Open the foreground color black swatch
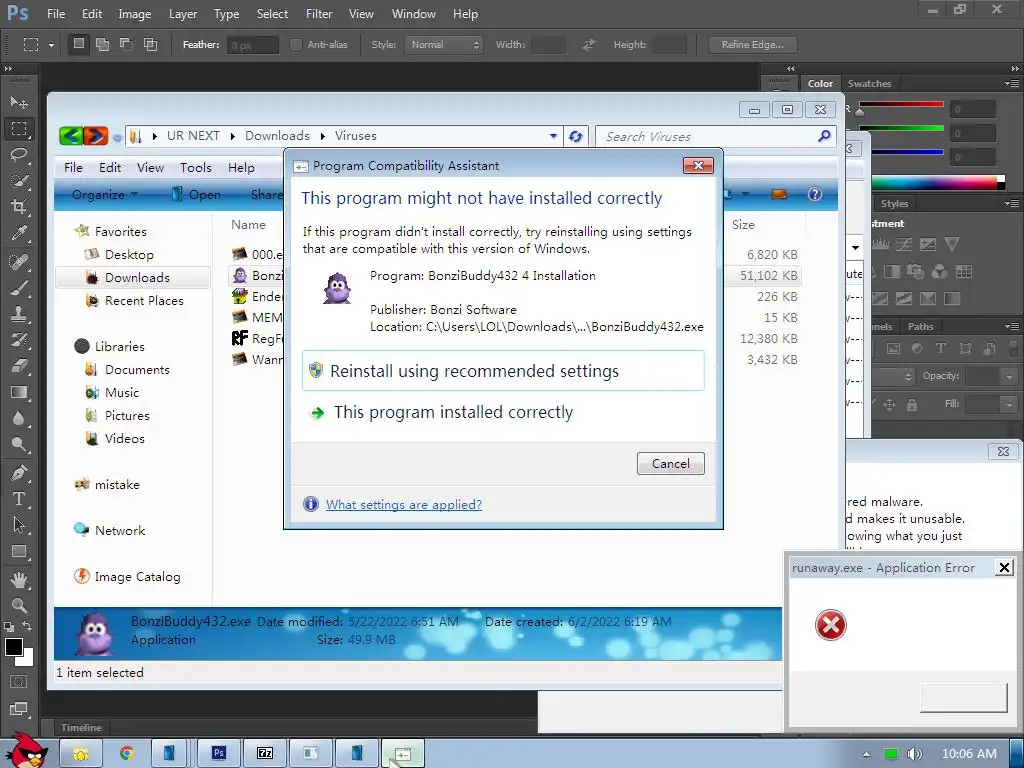This screenshot has width=1024, height=768. pyautogui.click(x=14, y=647)
